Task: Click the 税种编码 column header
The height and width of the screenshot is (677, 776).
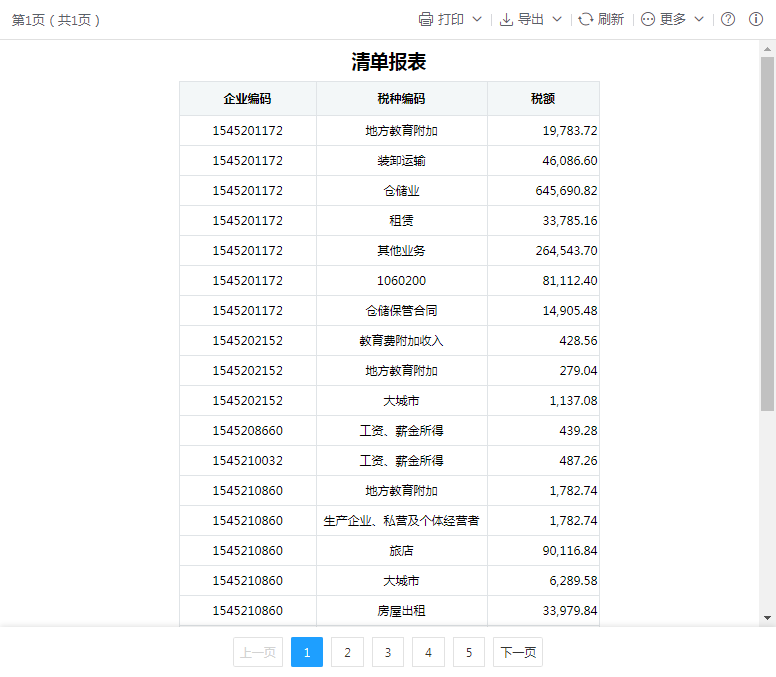Action: 401,99
